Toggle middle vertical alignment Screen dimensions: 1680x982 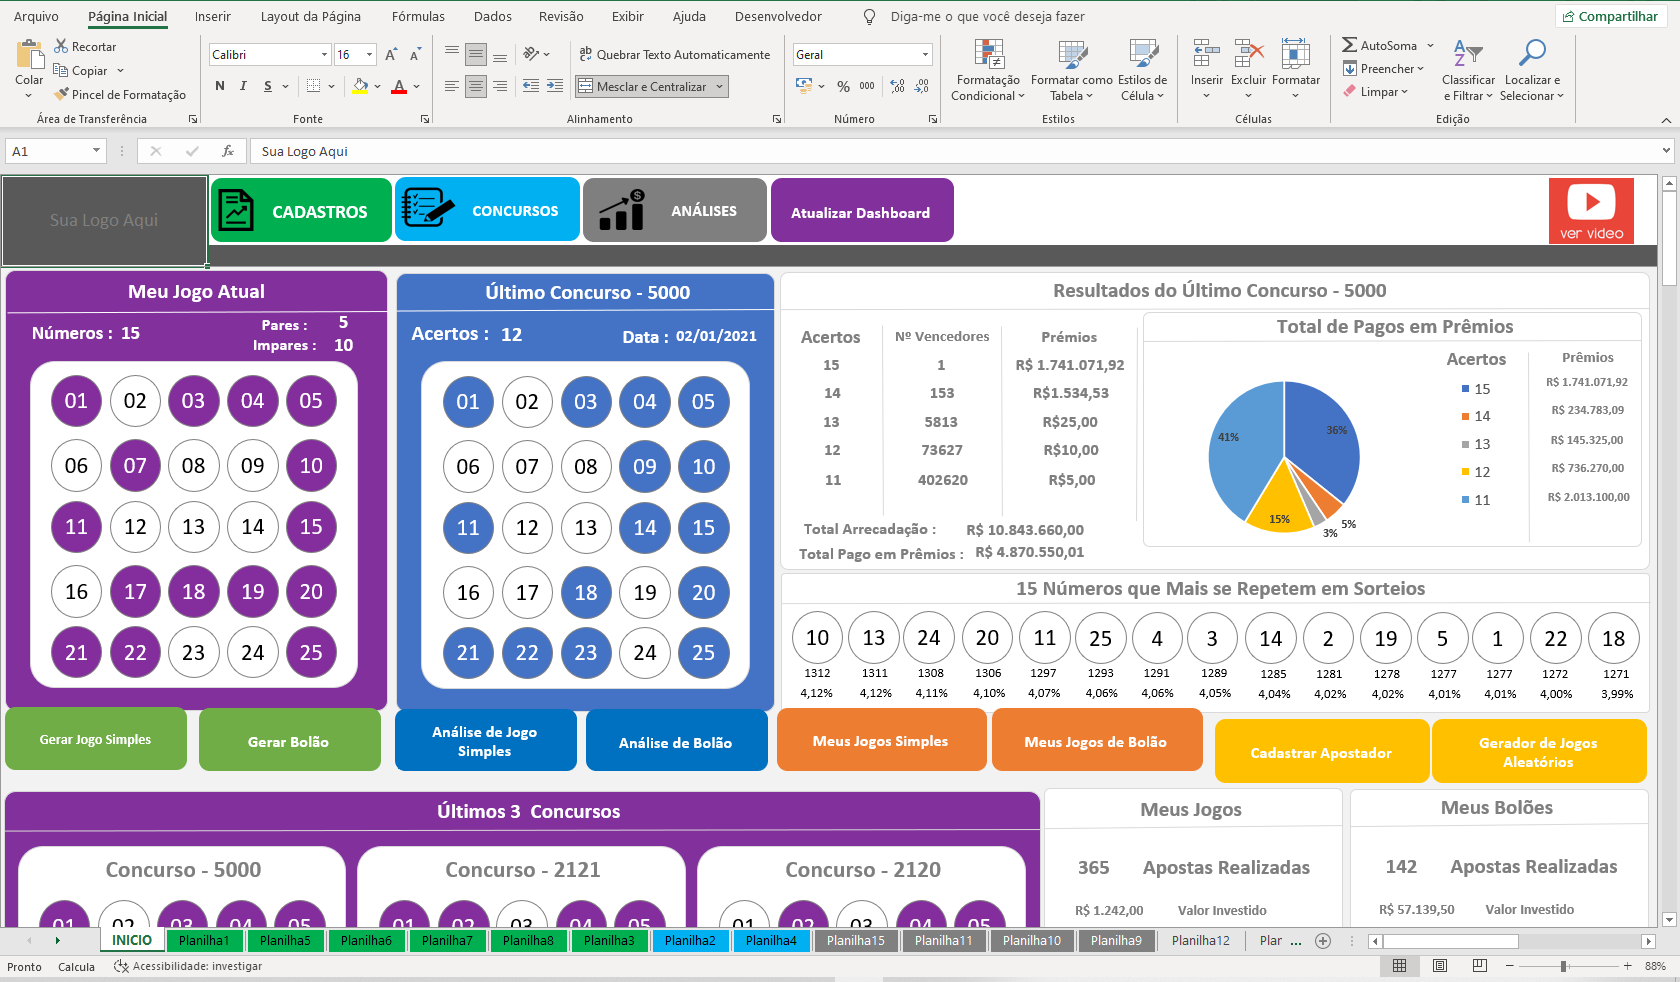click(x=476, y=54)
